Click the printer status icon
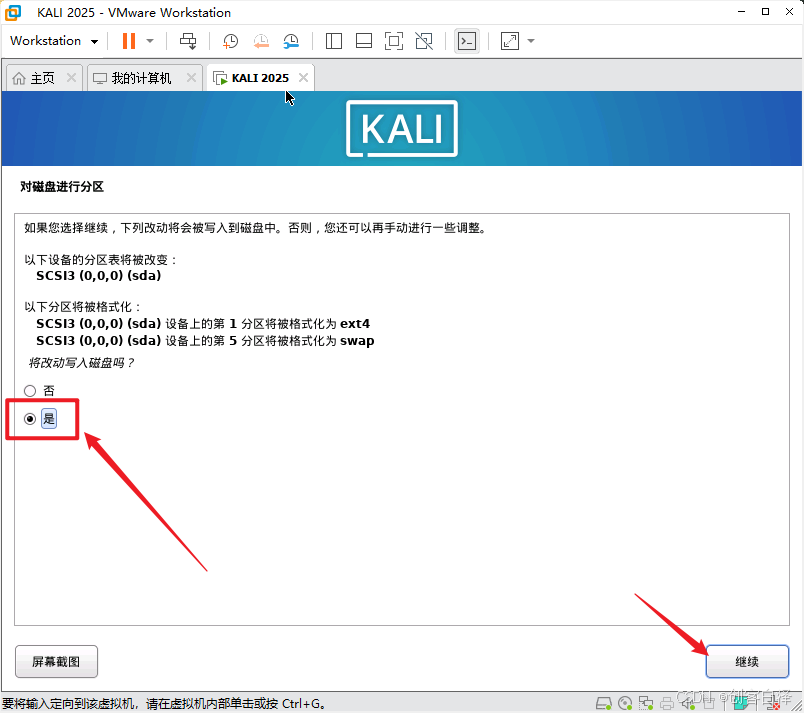 pyautogui.click(x=667, y=704)
